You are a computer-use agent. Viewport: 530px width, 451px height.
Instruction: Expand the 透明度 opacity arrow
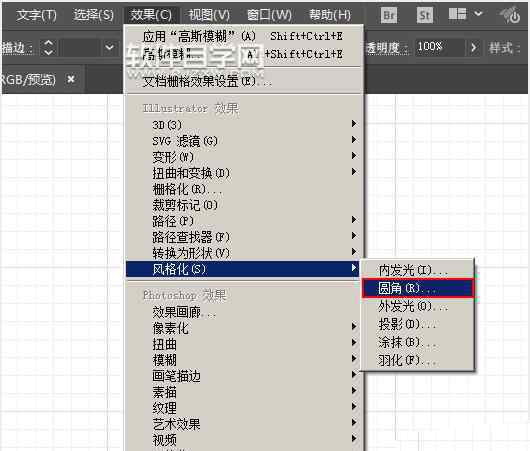click(474, 48)
